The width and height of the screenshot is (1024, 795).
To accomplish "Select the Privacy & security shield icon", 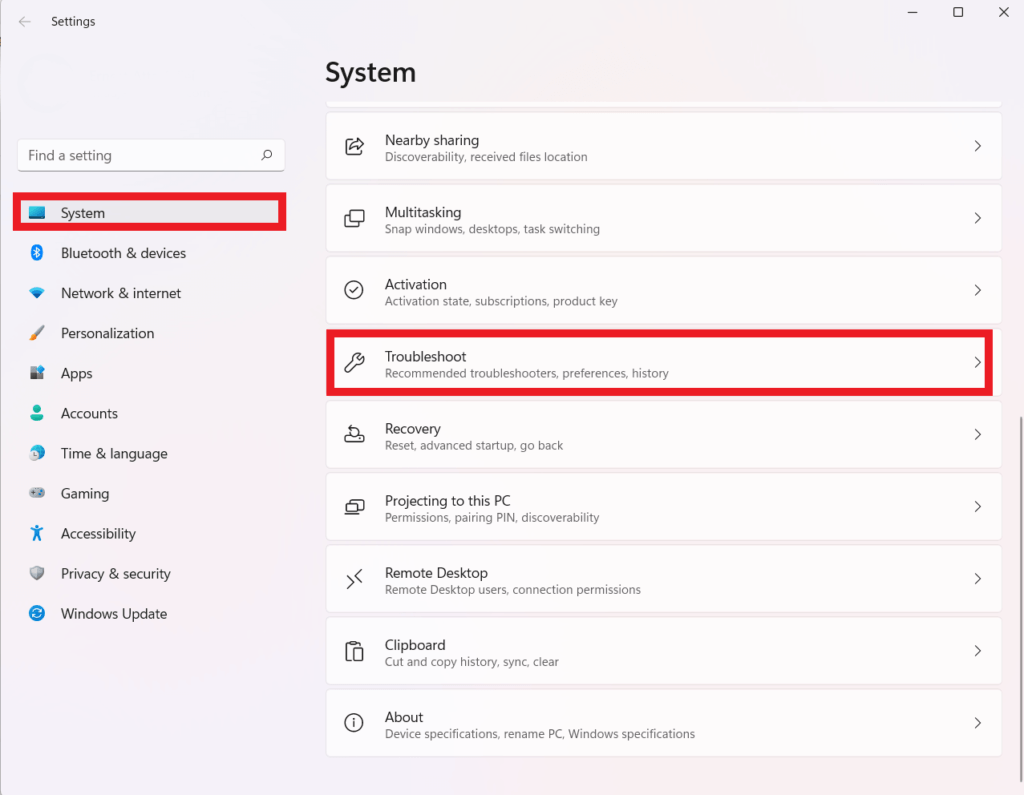I will coord(37,573).
